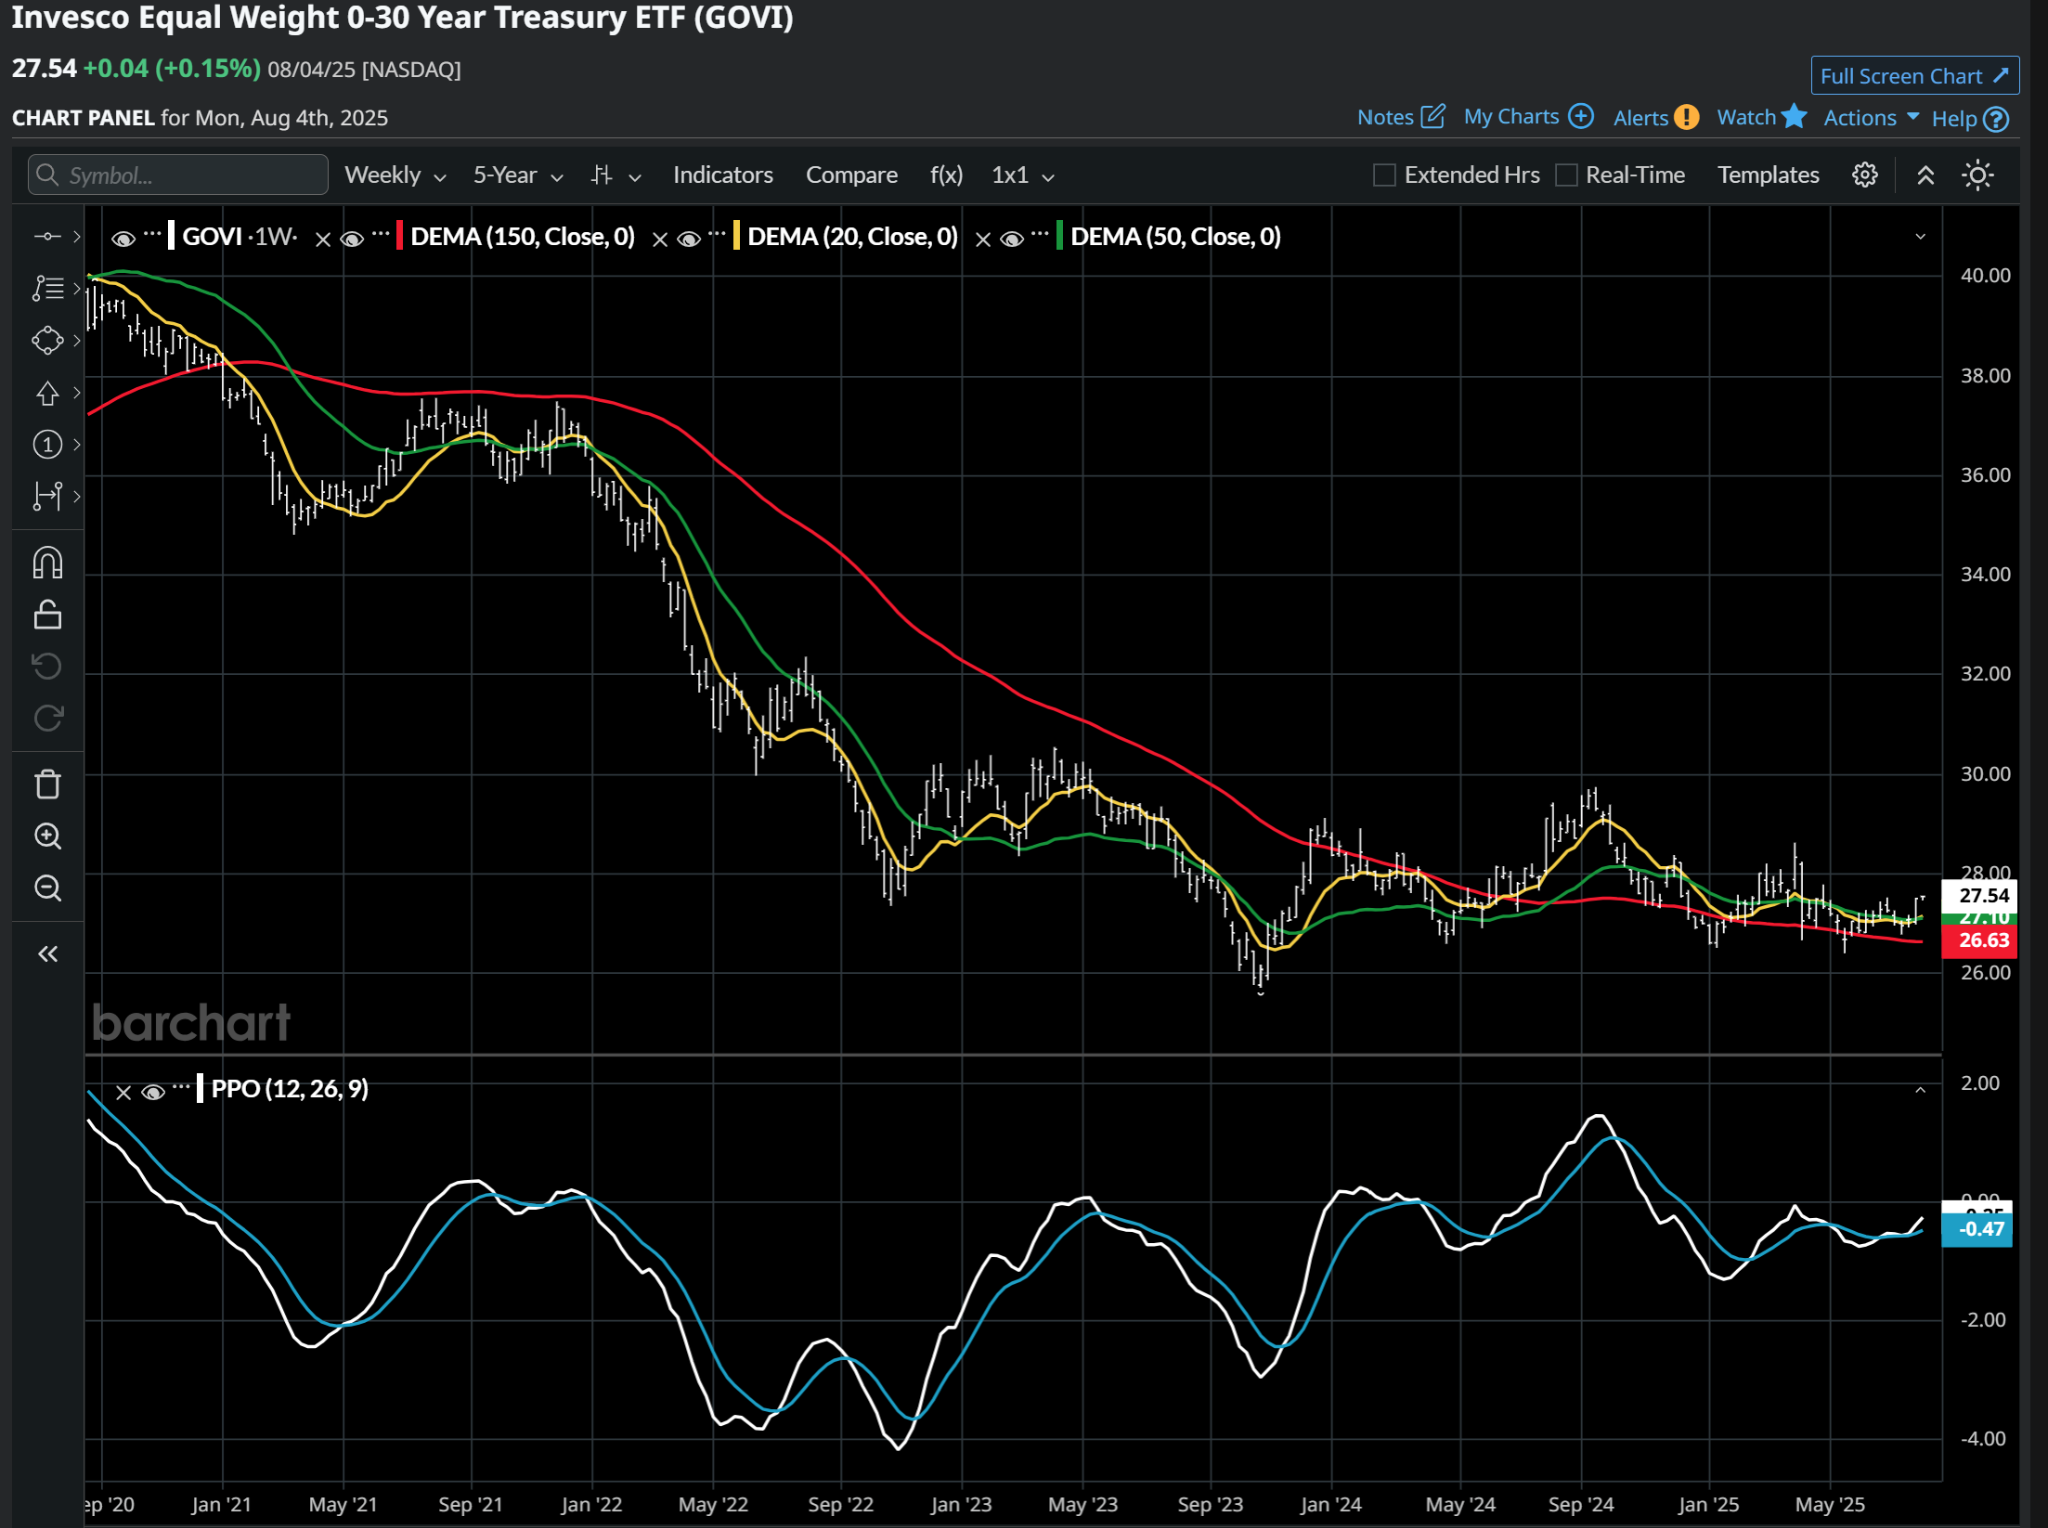This screenshot has height=1528, width=2048.
Task: Click the Watch link
Action: click(x=1746, y=117)
